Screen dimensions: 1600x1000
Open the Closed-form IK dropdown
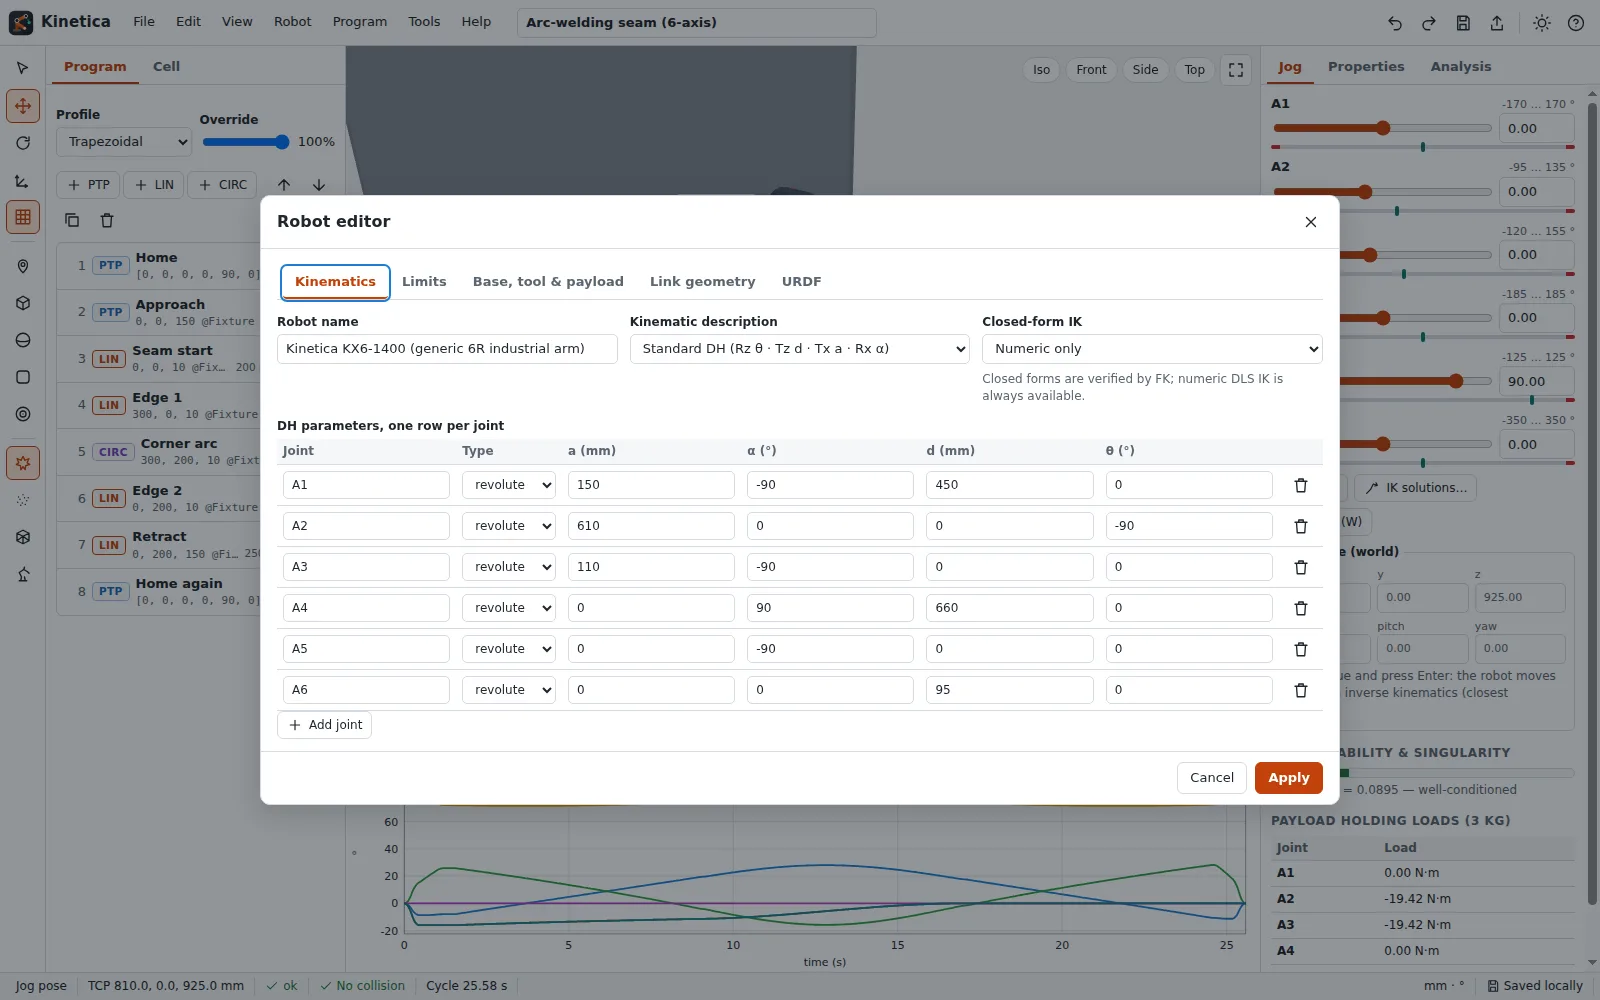(x=1152, y=349)
